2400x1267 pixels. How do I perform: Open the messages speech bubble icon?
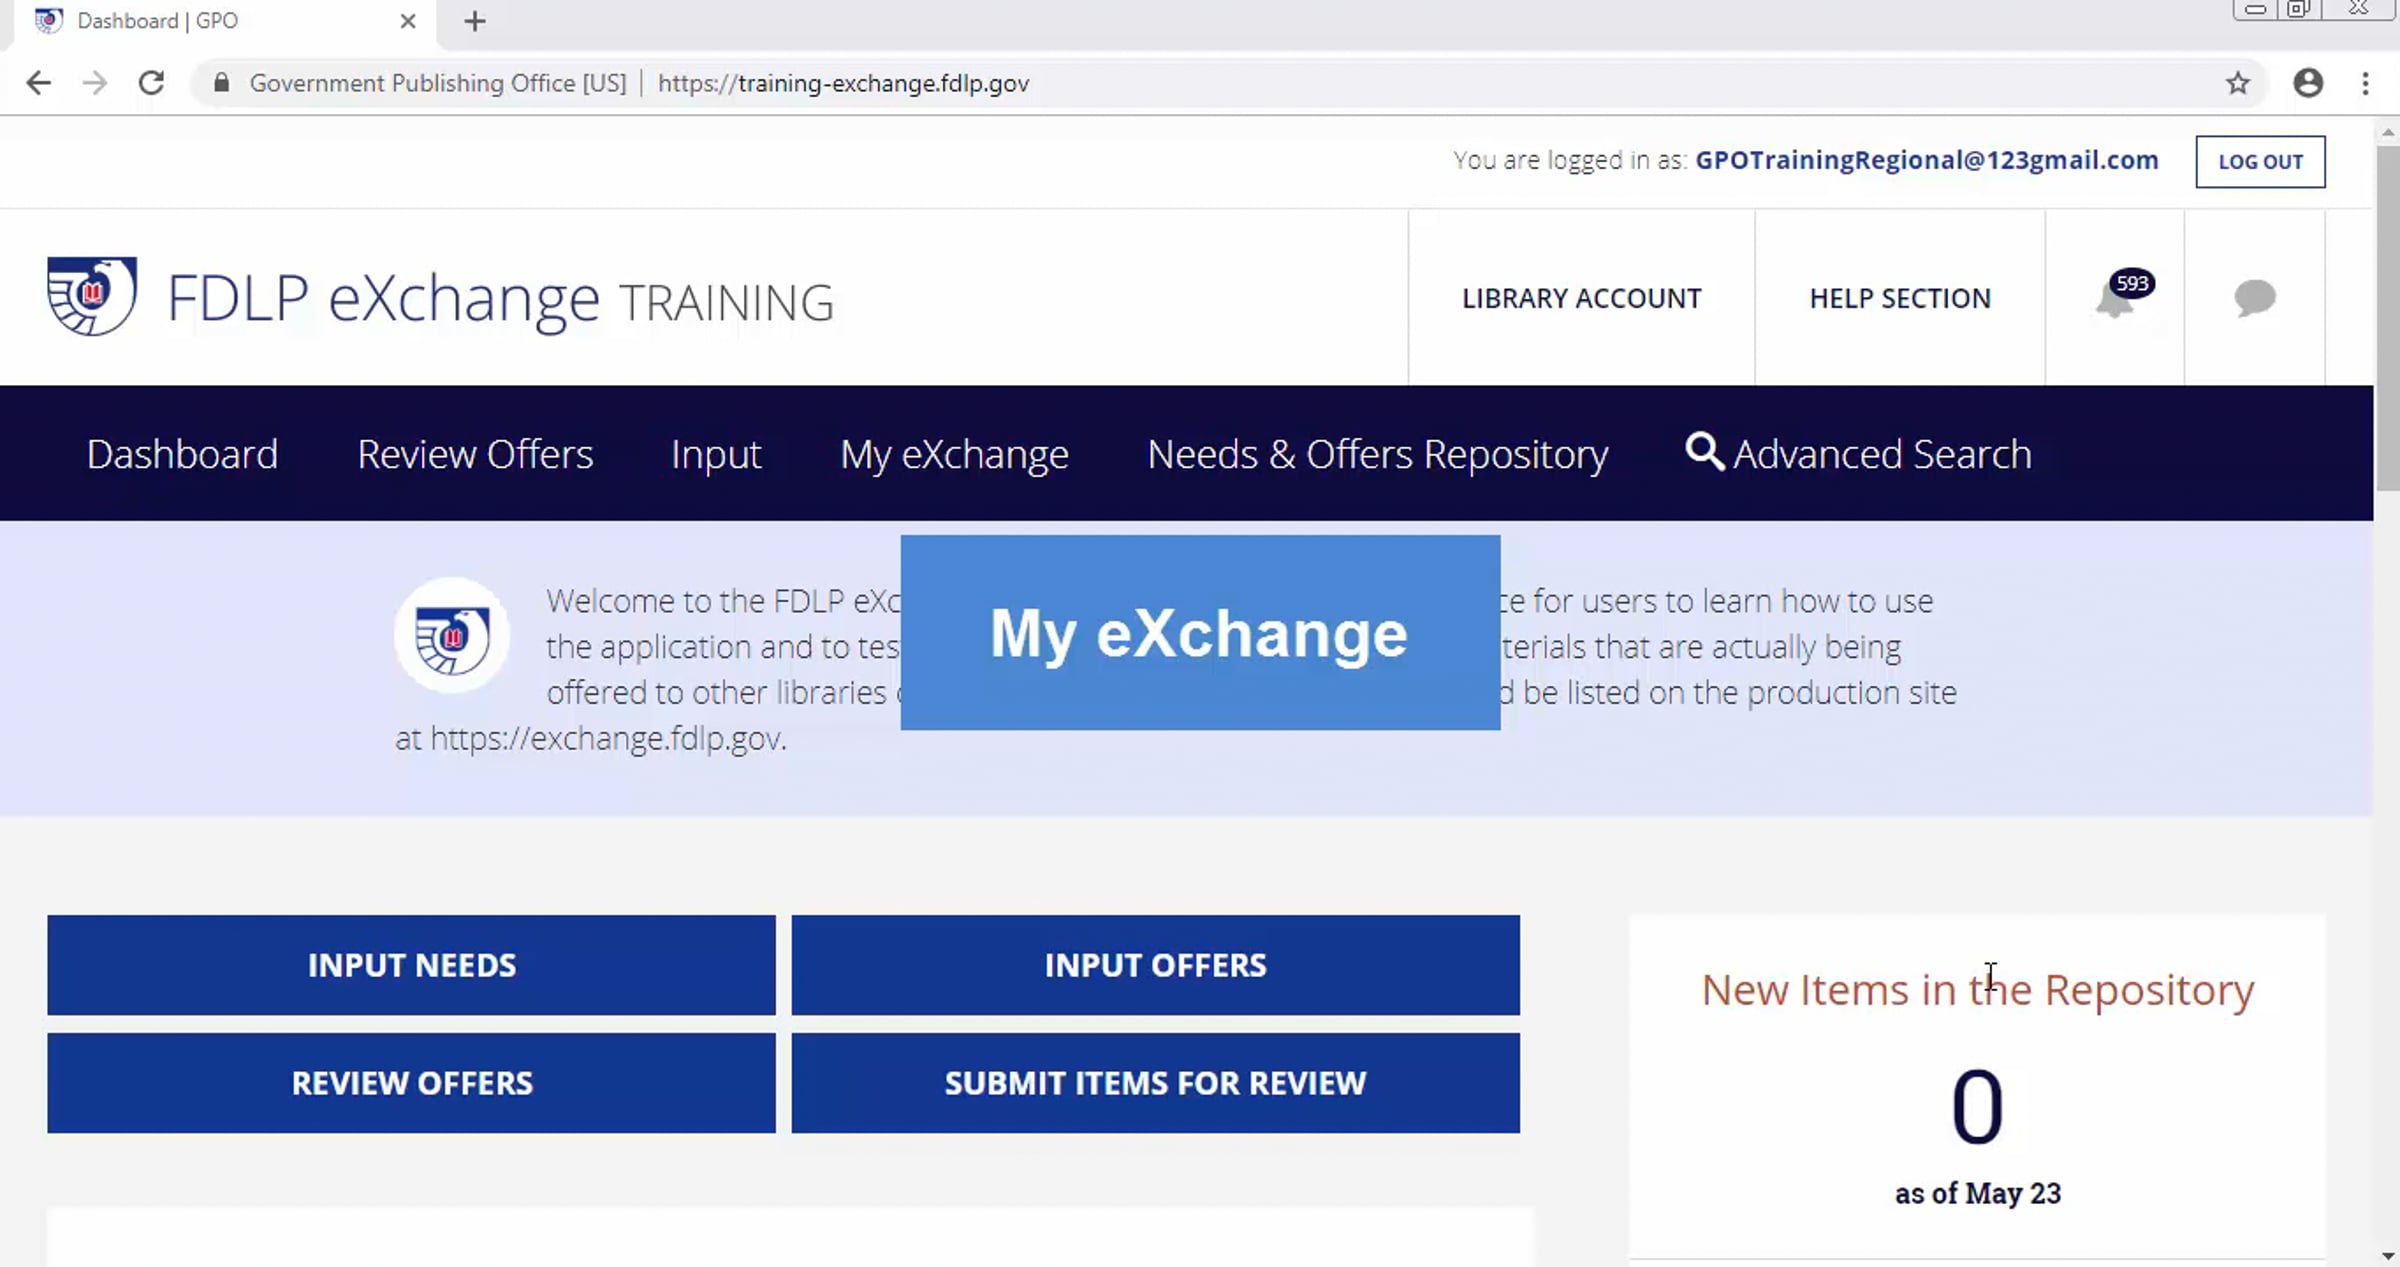[x=2255, y=298]
